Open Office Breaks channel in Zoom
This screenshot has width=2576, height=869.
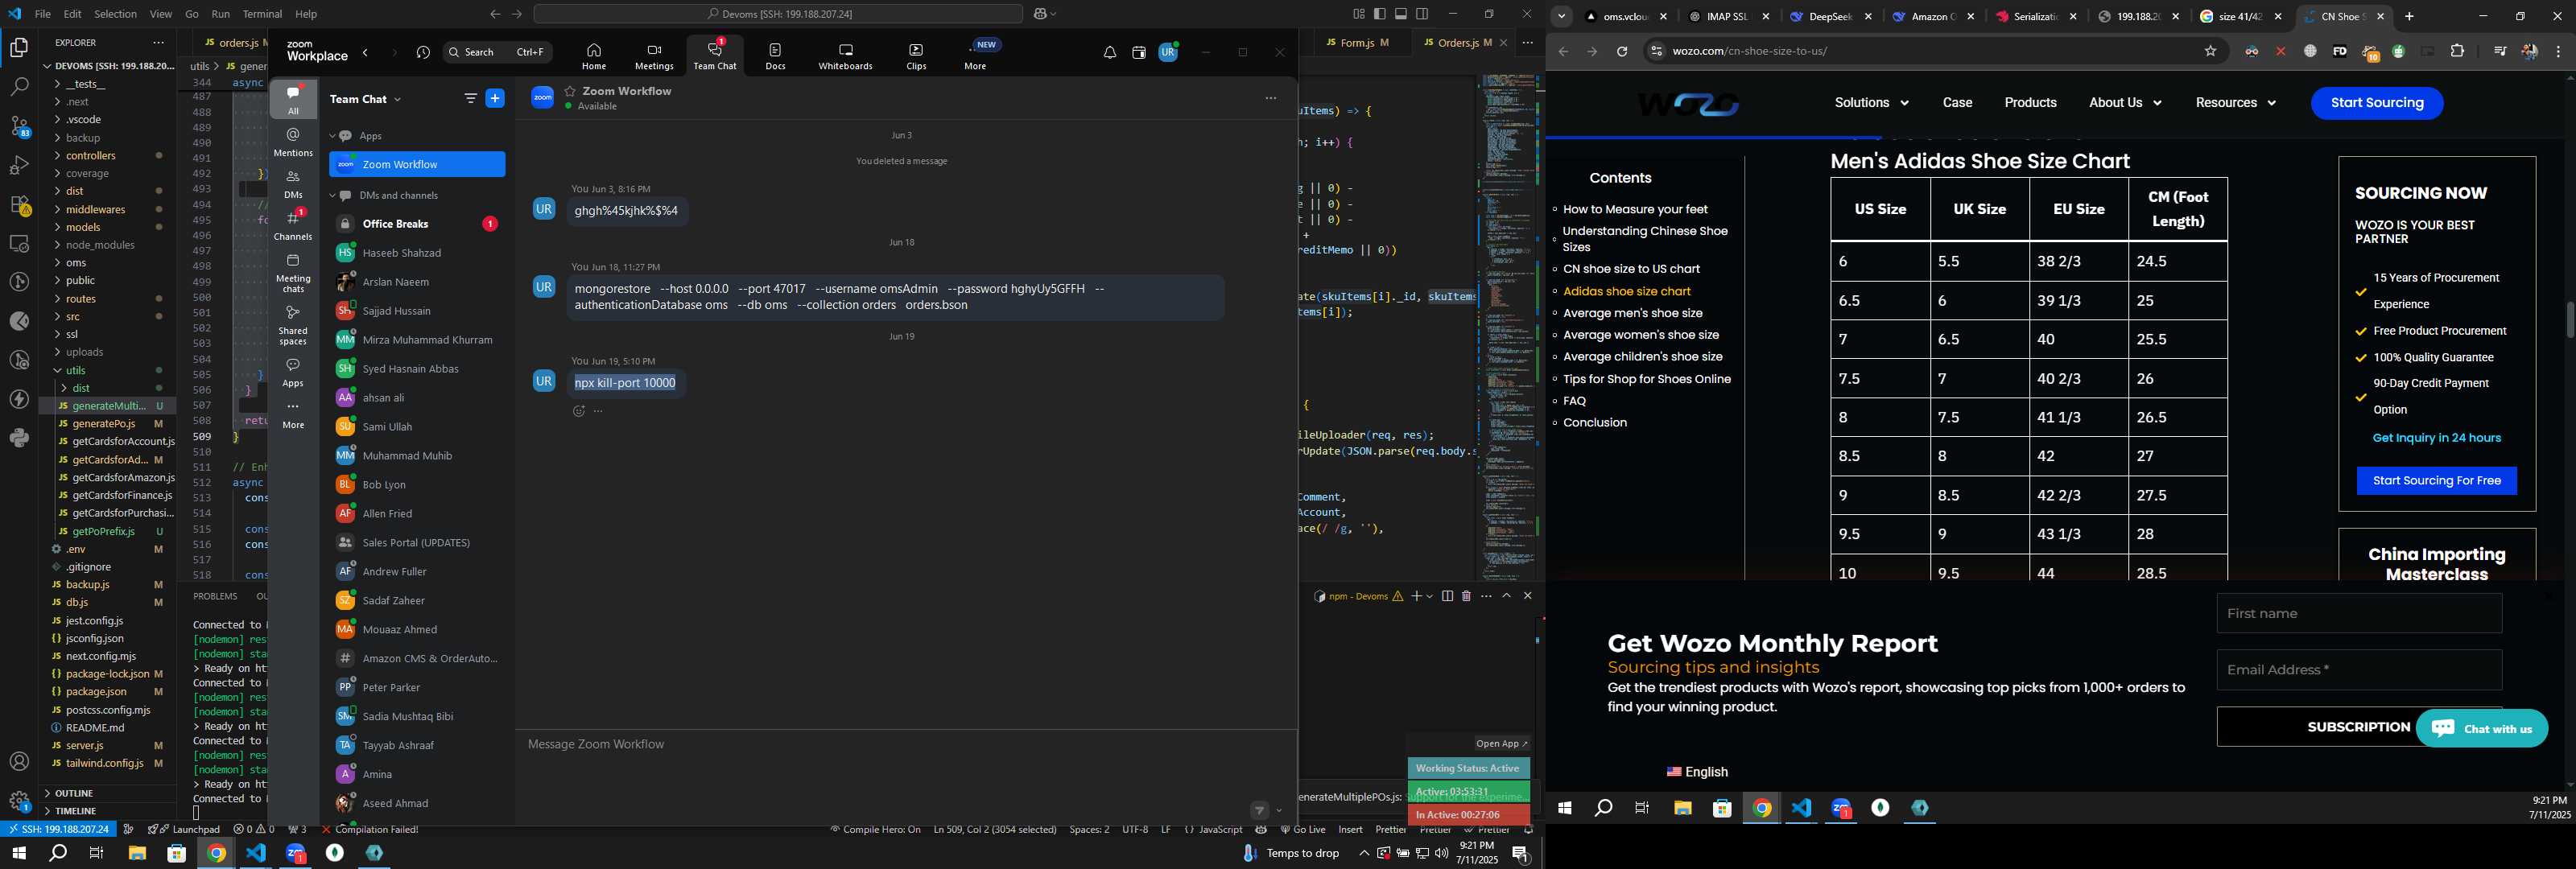click(417, 224)
